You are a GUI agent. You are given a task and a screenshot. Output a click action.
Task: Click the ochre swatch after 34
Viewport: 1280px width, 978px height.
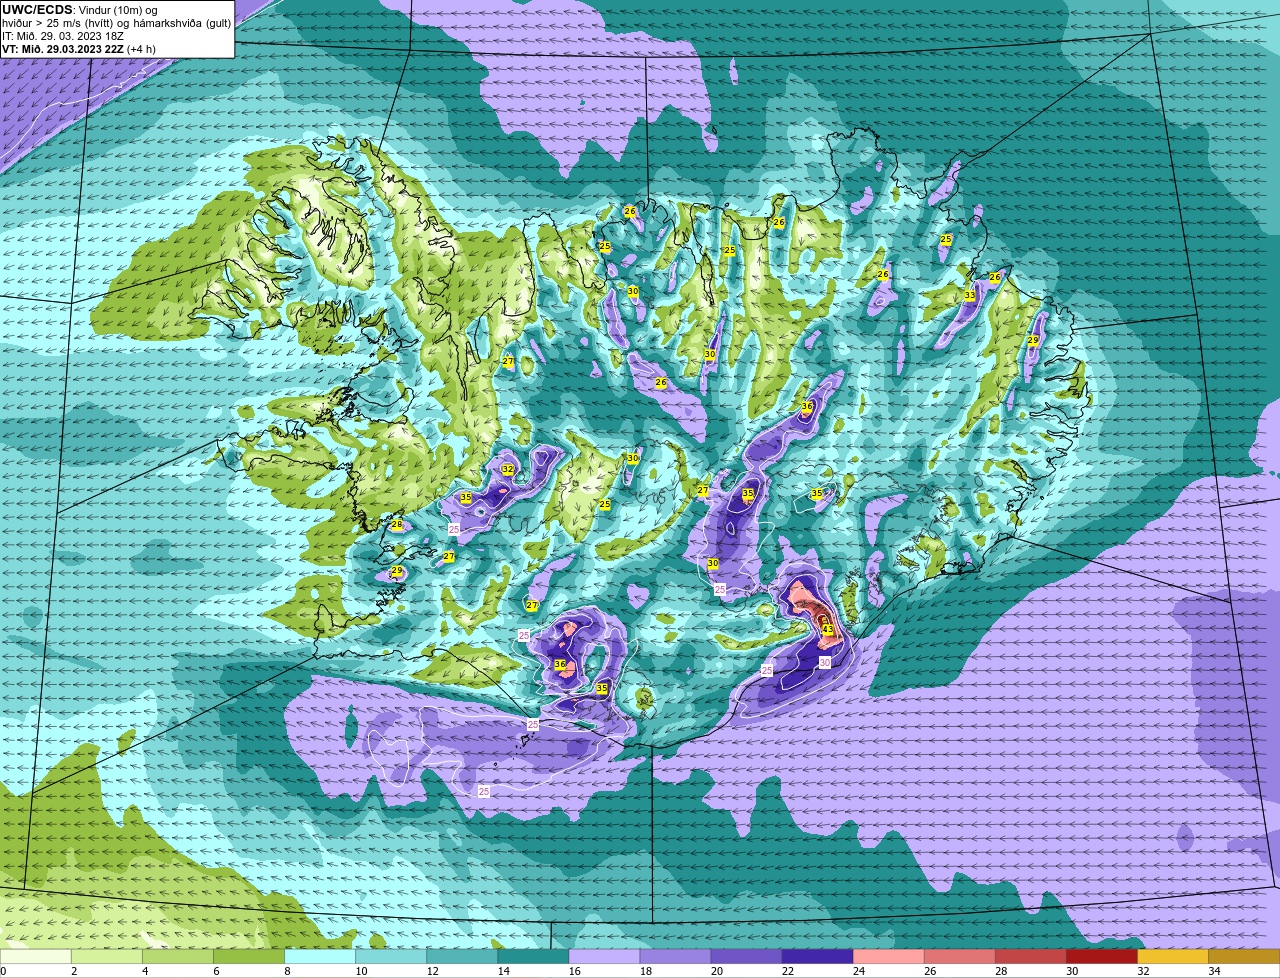(x=1244, y=956)
